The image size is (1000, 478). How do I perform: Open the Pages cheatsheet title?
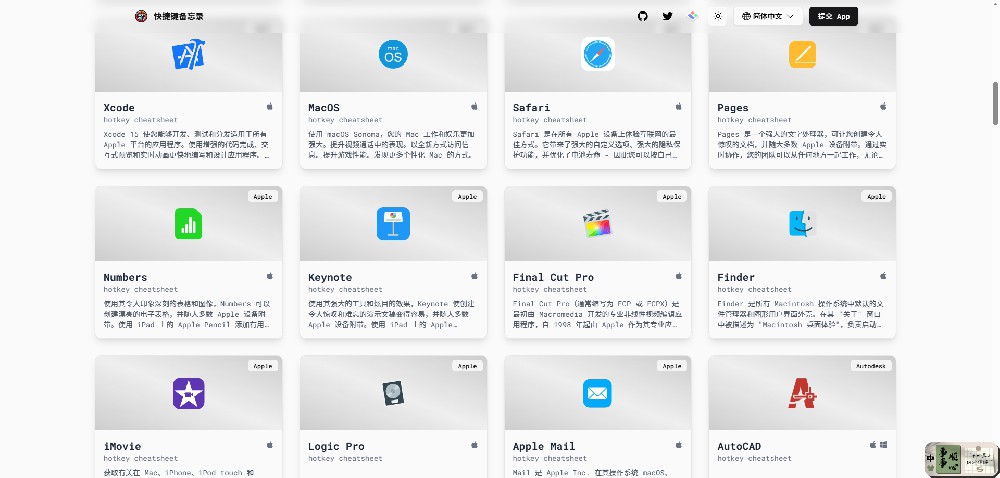[x=733, y=108]
